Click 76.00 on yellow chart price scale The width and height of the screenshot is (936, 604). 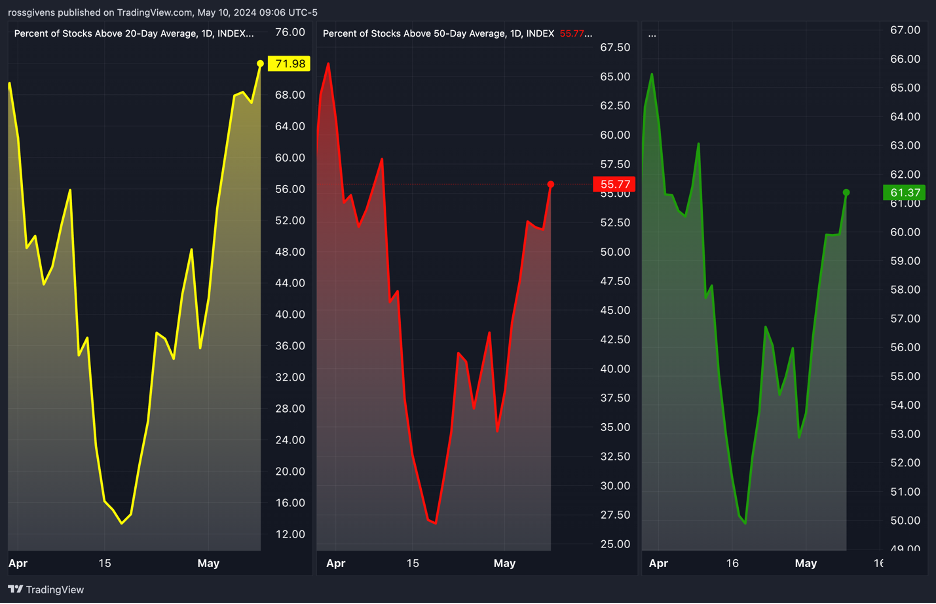click(x=290, y=32)
